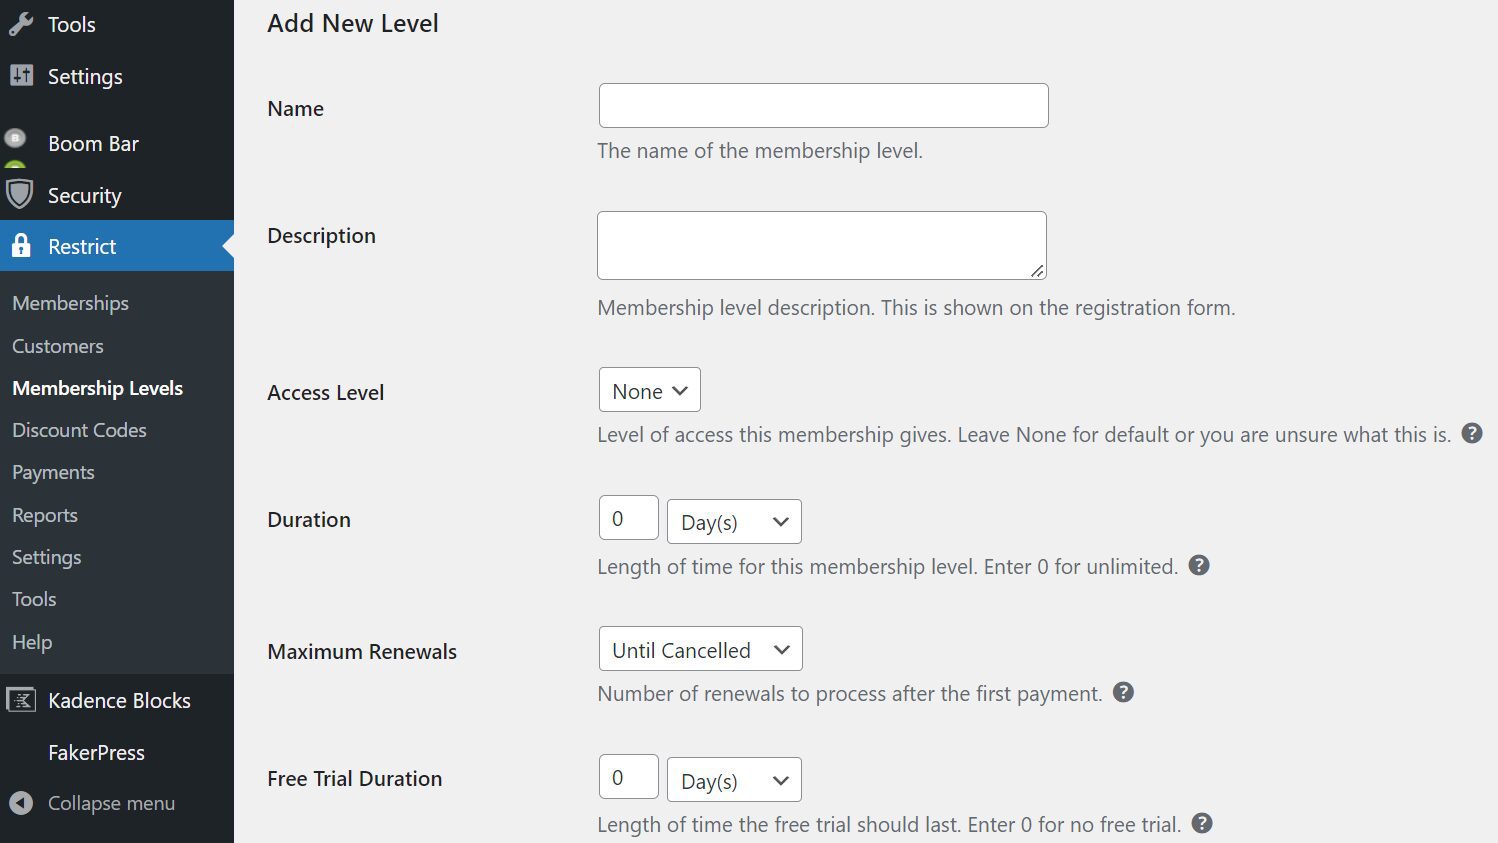Go to Discount Codes in Restrict menu

click(x=79, y=430)
